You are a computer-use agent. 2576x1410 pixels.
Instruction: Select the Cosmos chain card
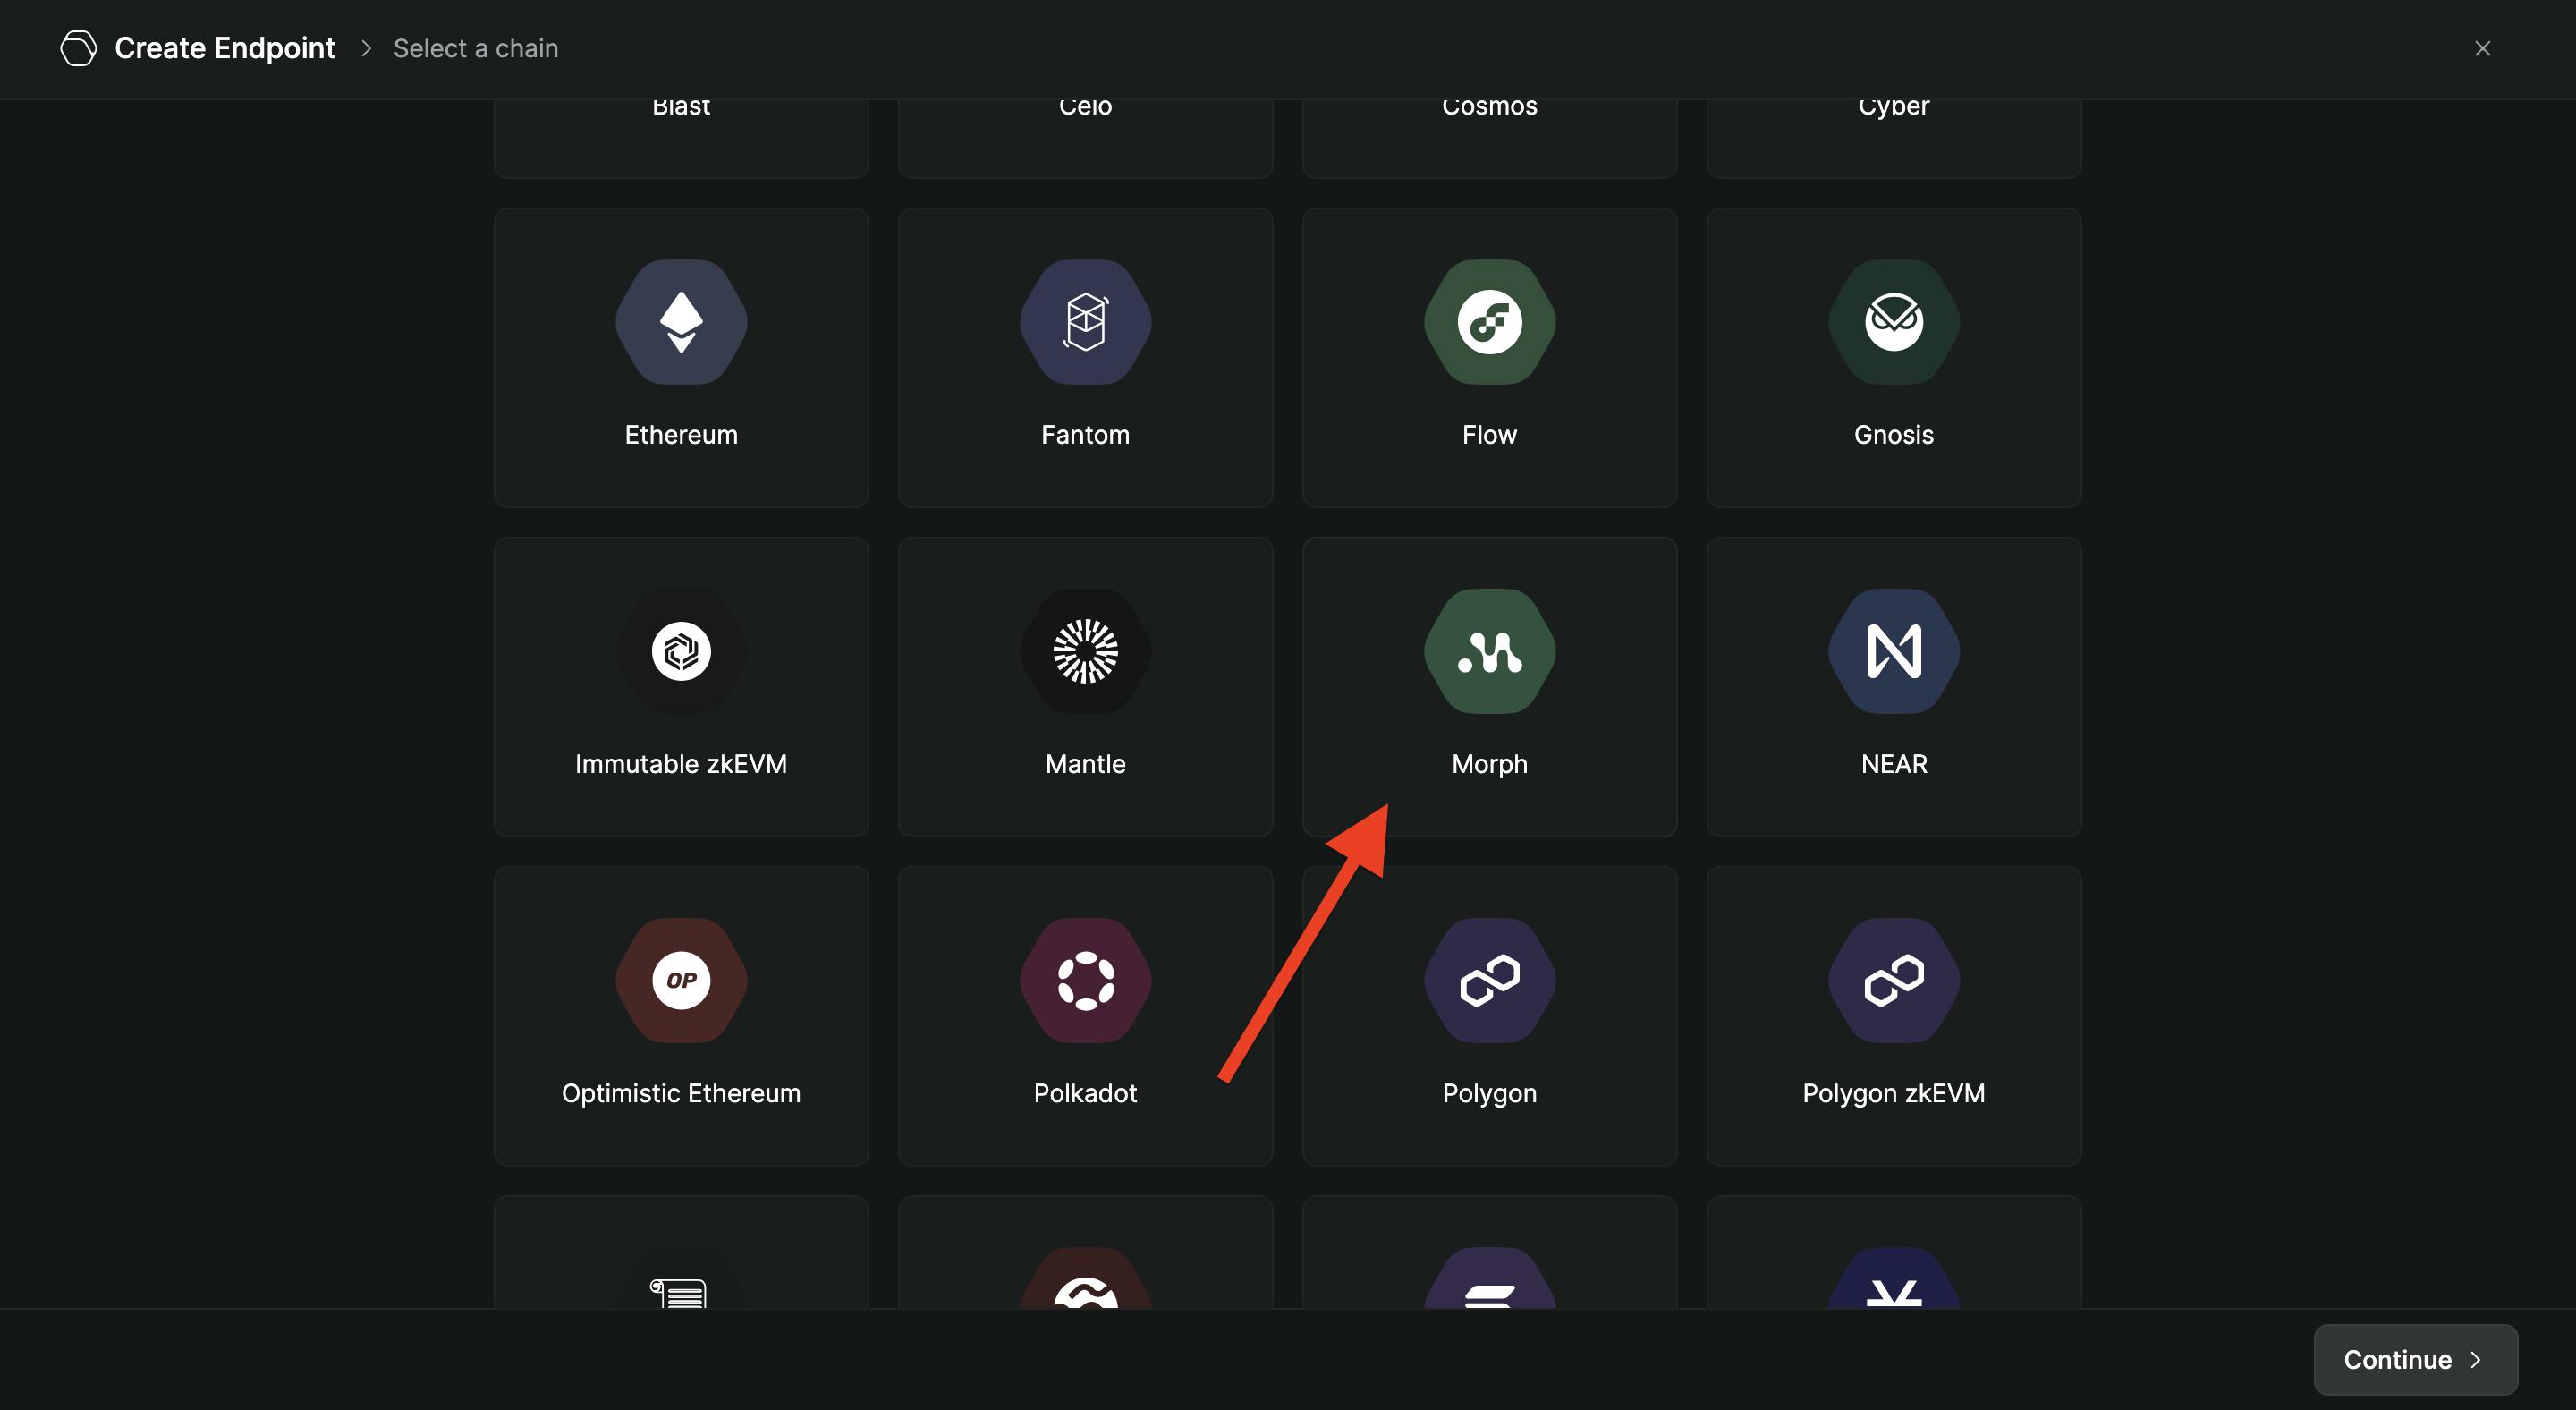tap(1489, 138)
